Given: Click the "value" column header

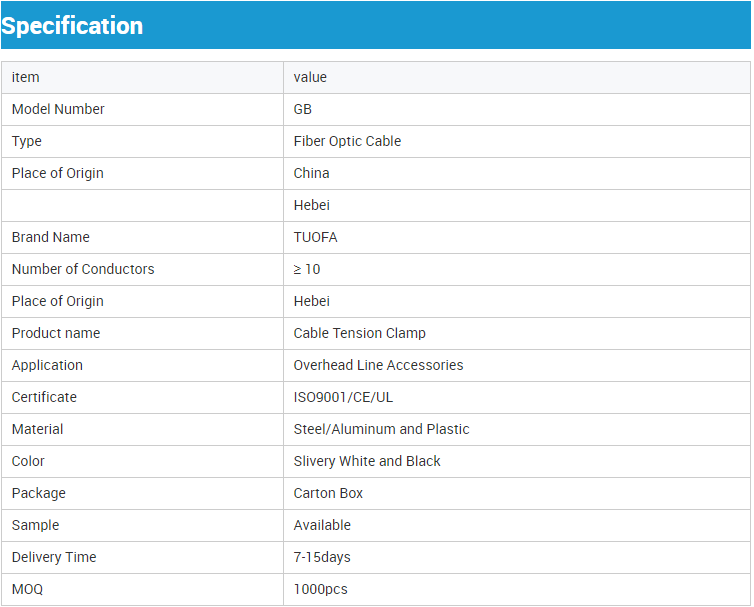Looking at the screenshot, I should (310, 77).
